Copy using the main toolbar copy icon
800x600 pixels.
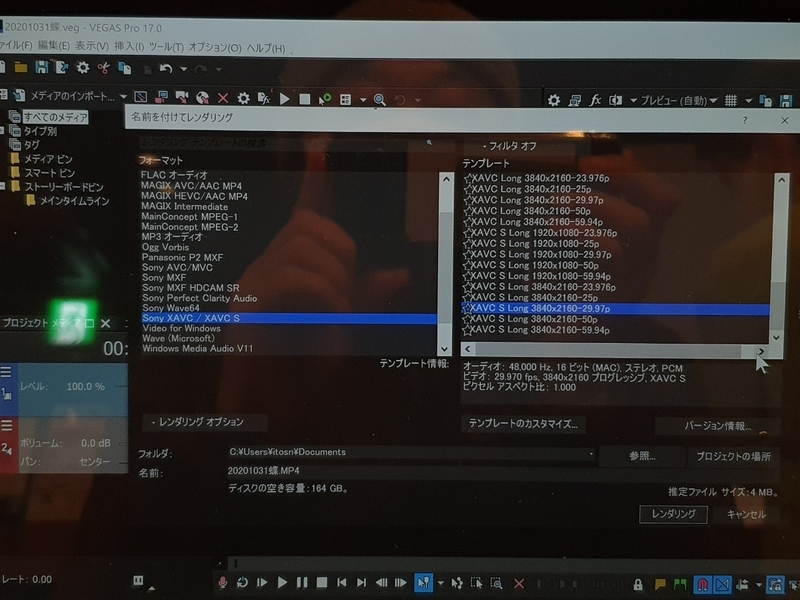tap(124, 68)
